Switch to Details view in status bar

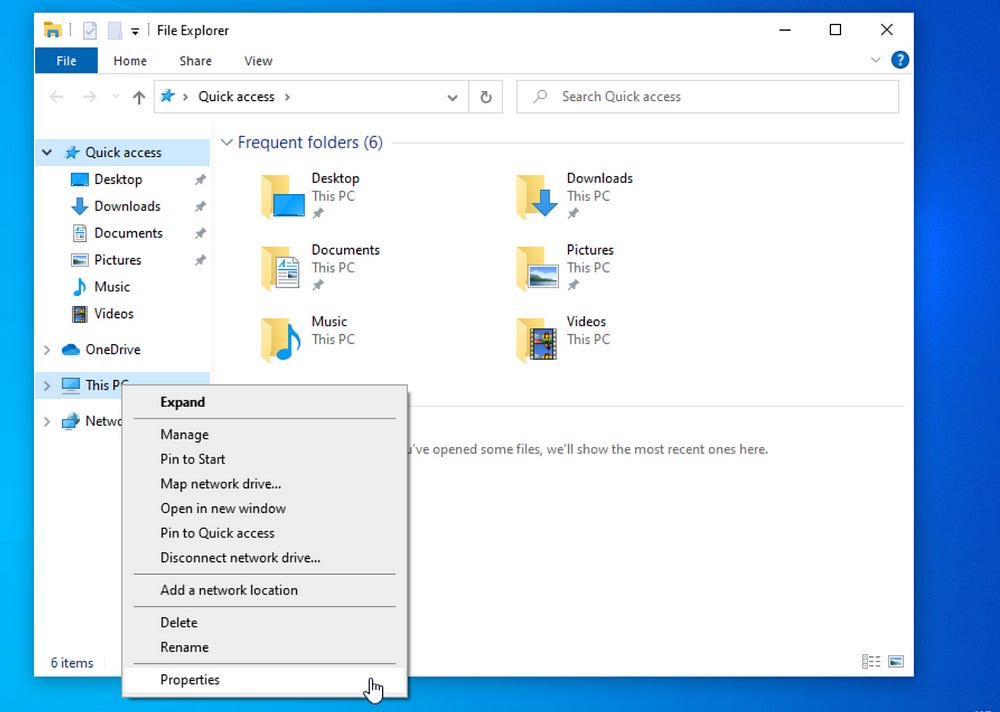[871, 662]
